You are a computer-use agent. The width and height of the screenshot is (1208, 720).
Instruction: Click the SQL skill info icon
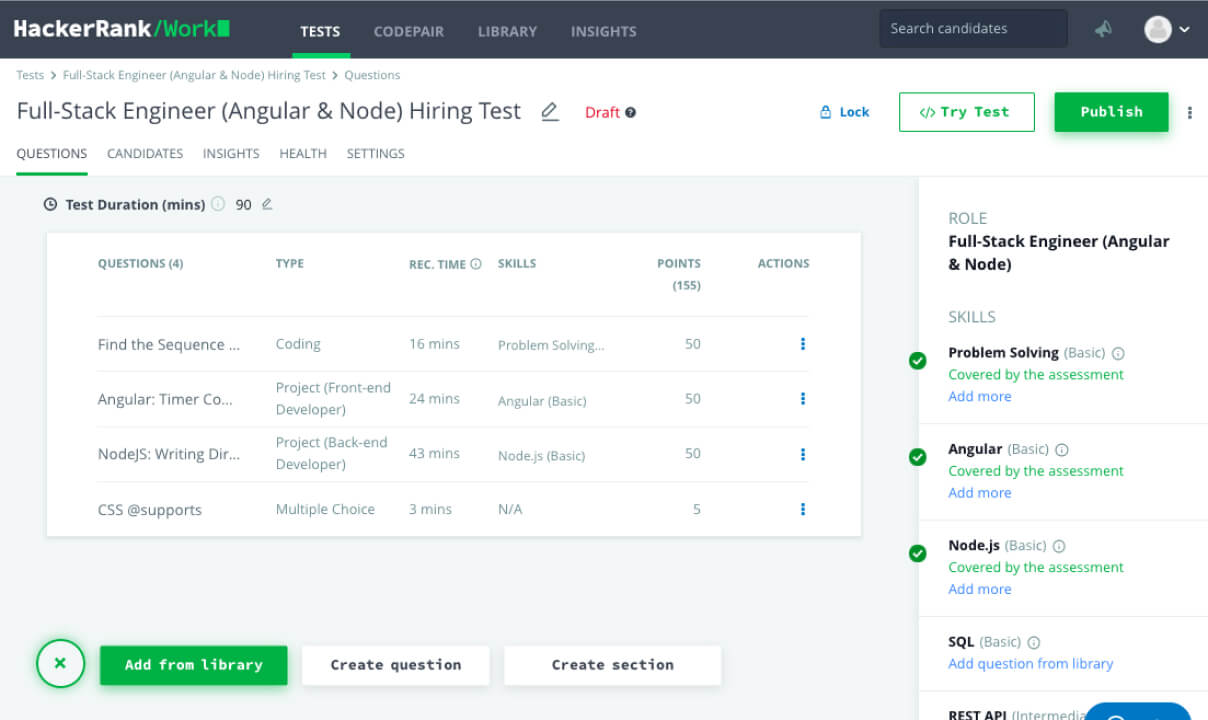coord(1034,642)
